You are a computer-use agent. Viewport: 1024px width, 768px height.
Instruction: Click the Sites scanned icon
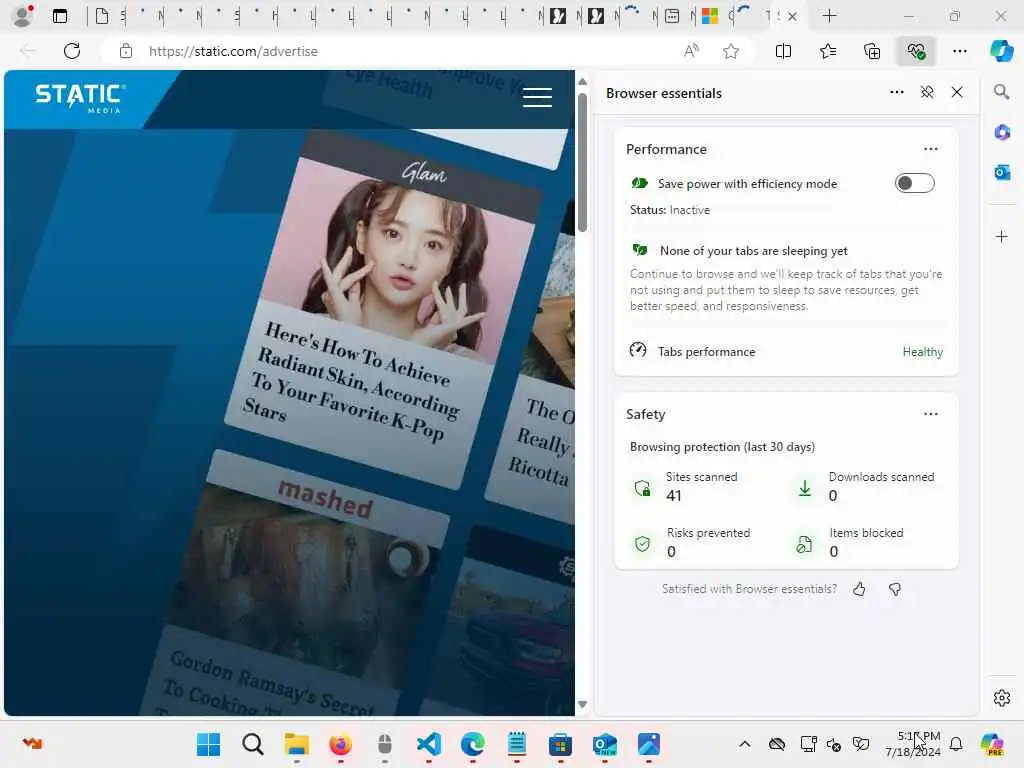[x=643, y=488]
